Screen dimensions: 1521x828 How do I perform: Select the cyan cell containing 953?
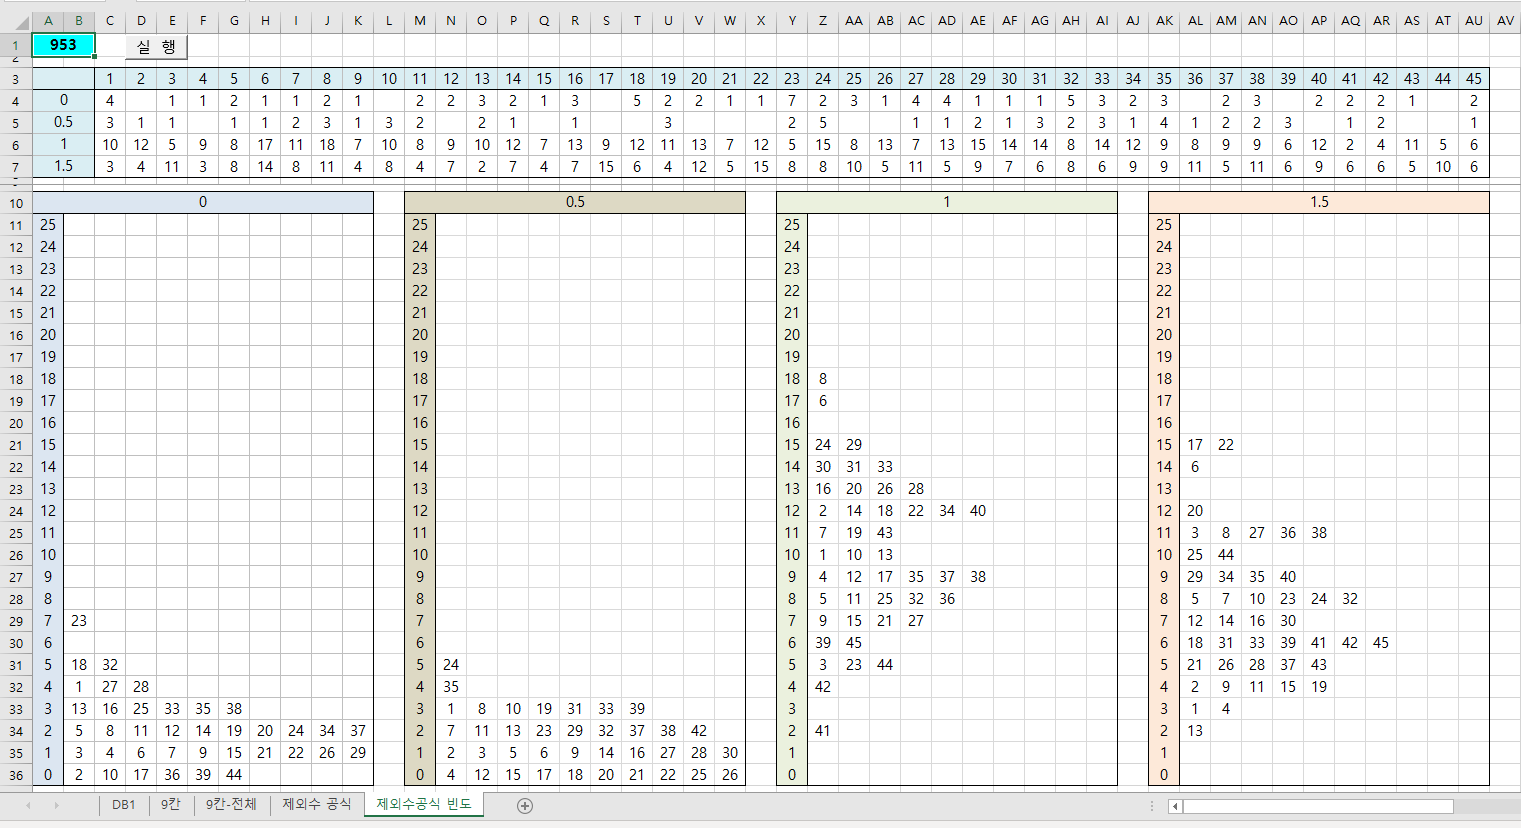tap(63, 45)
